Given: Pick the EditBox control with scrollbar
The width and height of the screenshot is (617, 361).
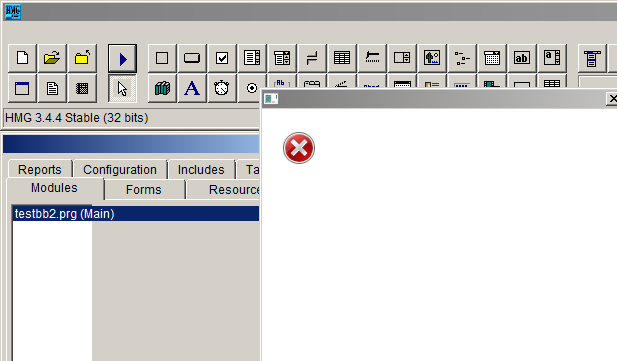Looking at the screenshot, I should tap(552, 58).
